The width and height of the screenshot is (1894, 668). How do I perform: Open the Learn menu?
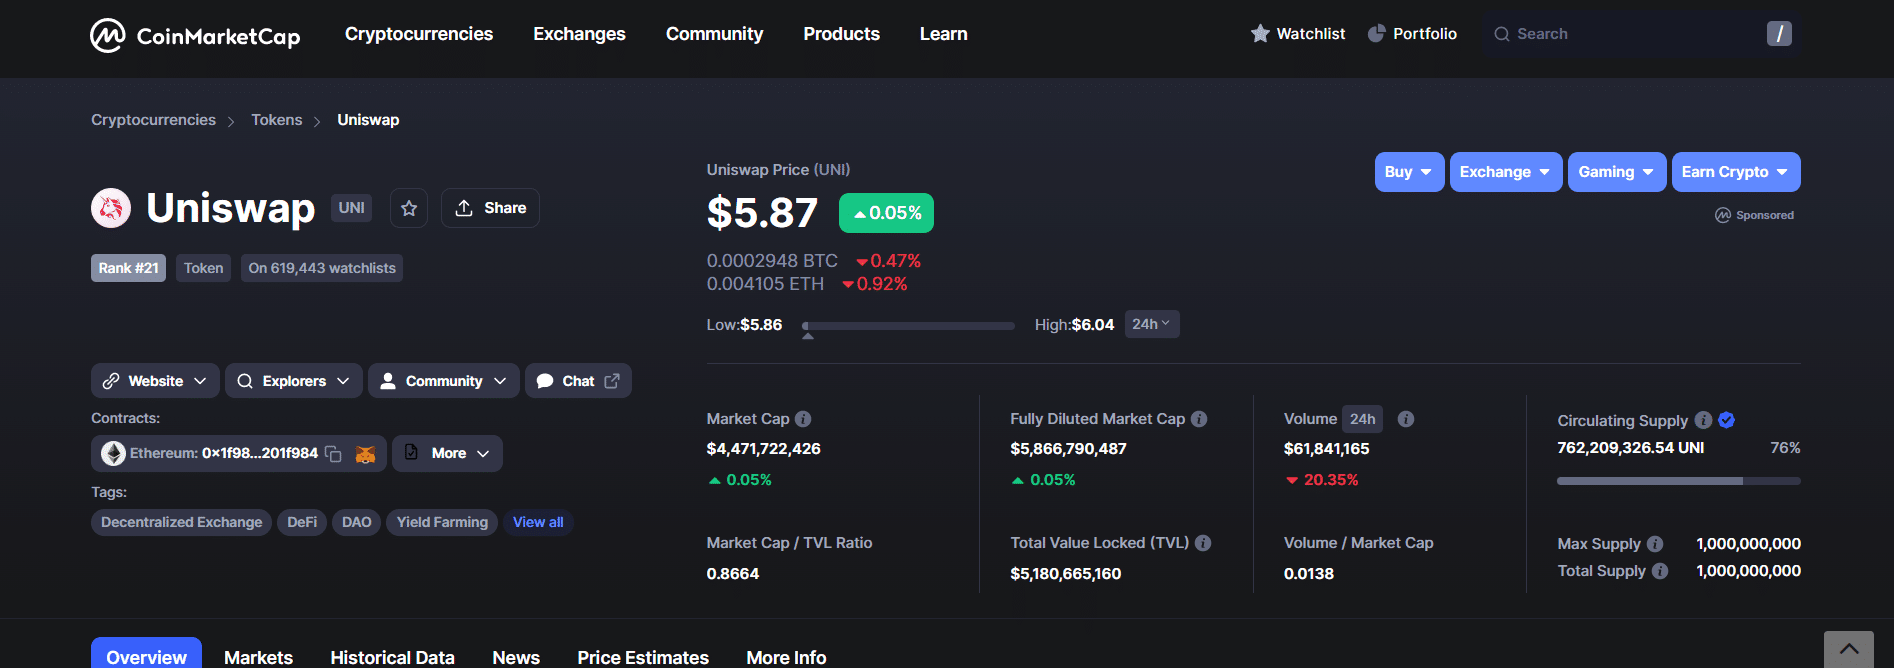click(943, 34)
